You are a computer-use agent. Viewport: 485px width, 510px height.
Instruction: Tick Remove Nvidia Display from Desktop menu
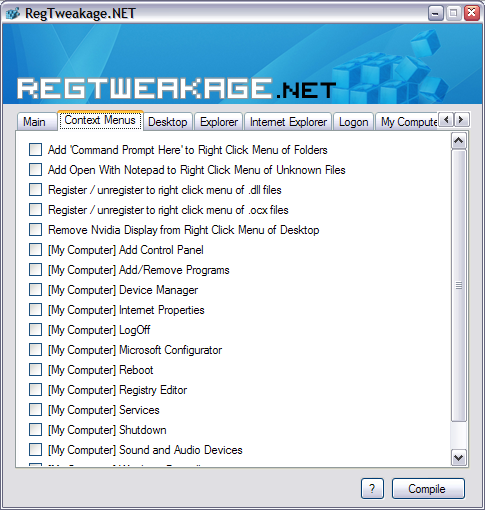35,230
